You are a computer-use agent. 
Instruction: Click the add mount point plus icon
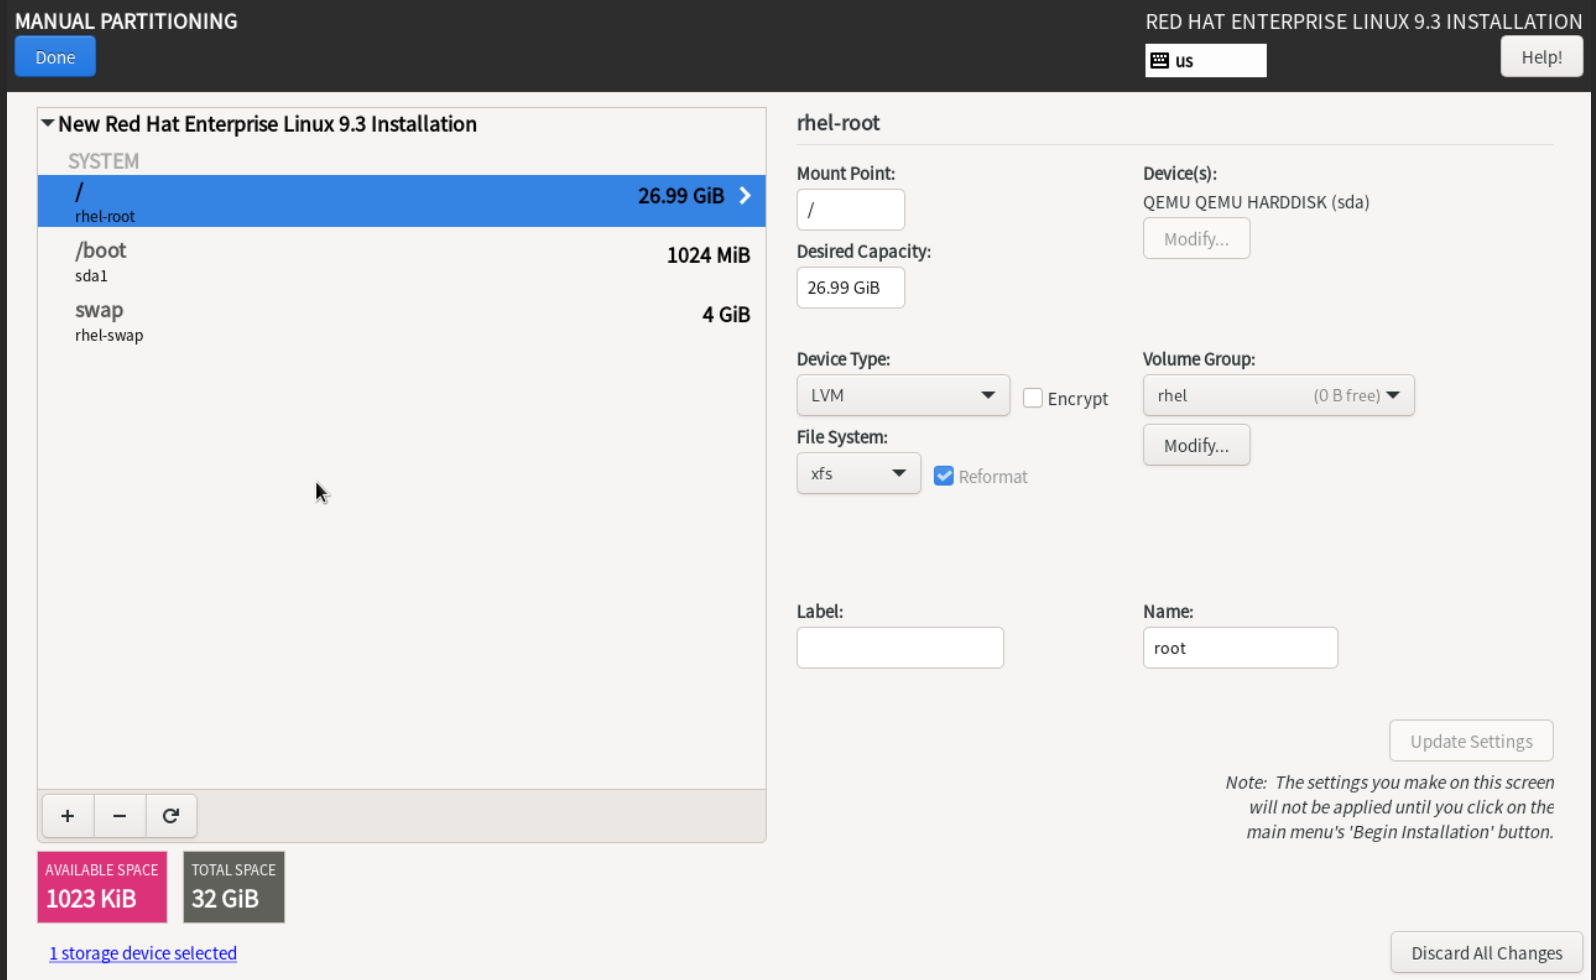67,816
